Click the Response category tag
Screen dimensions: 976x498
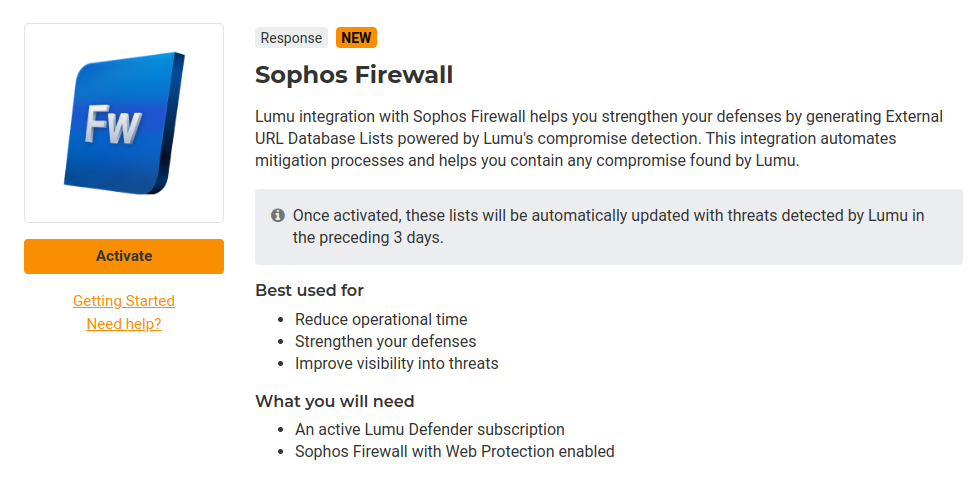click(x=291, y=38)
